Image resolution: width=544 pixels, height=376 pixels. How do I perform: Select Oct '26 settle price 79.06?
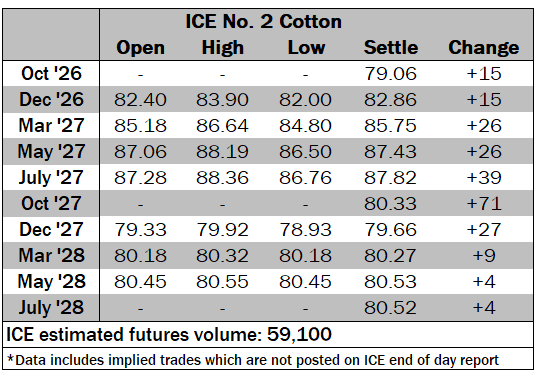click(x=390, y=74)
